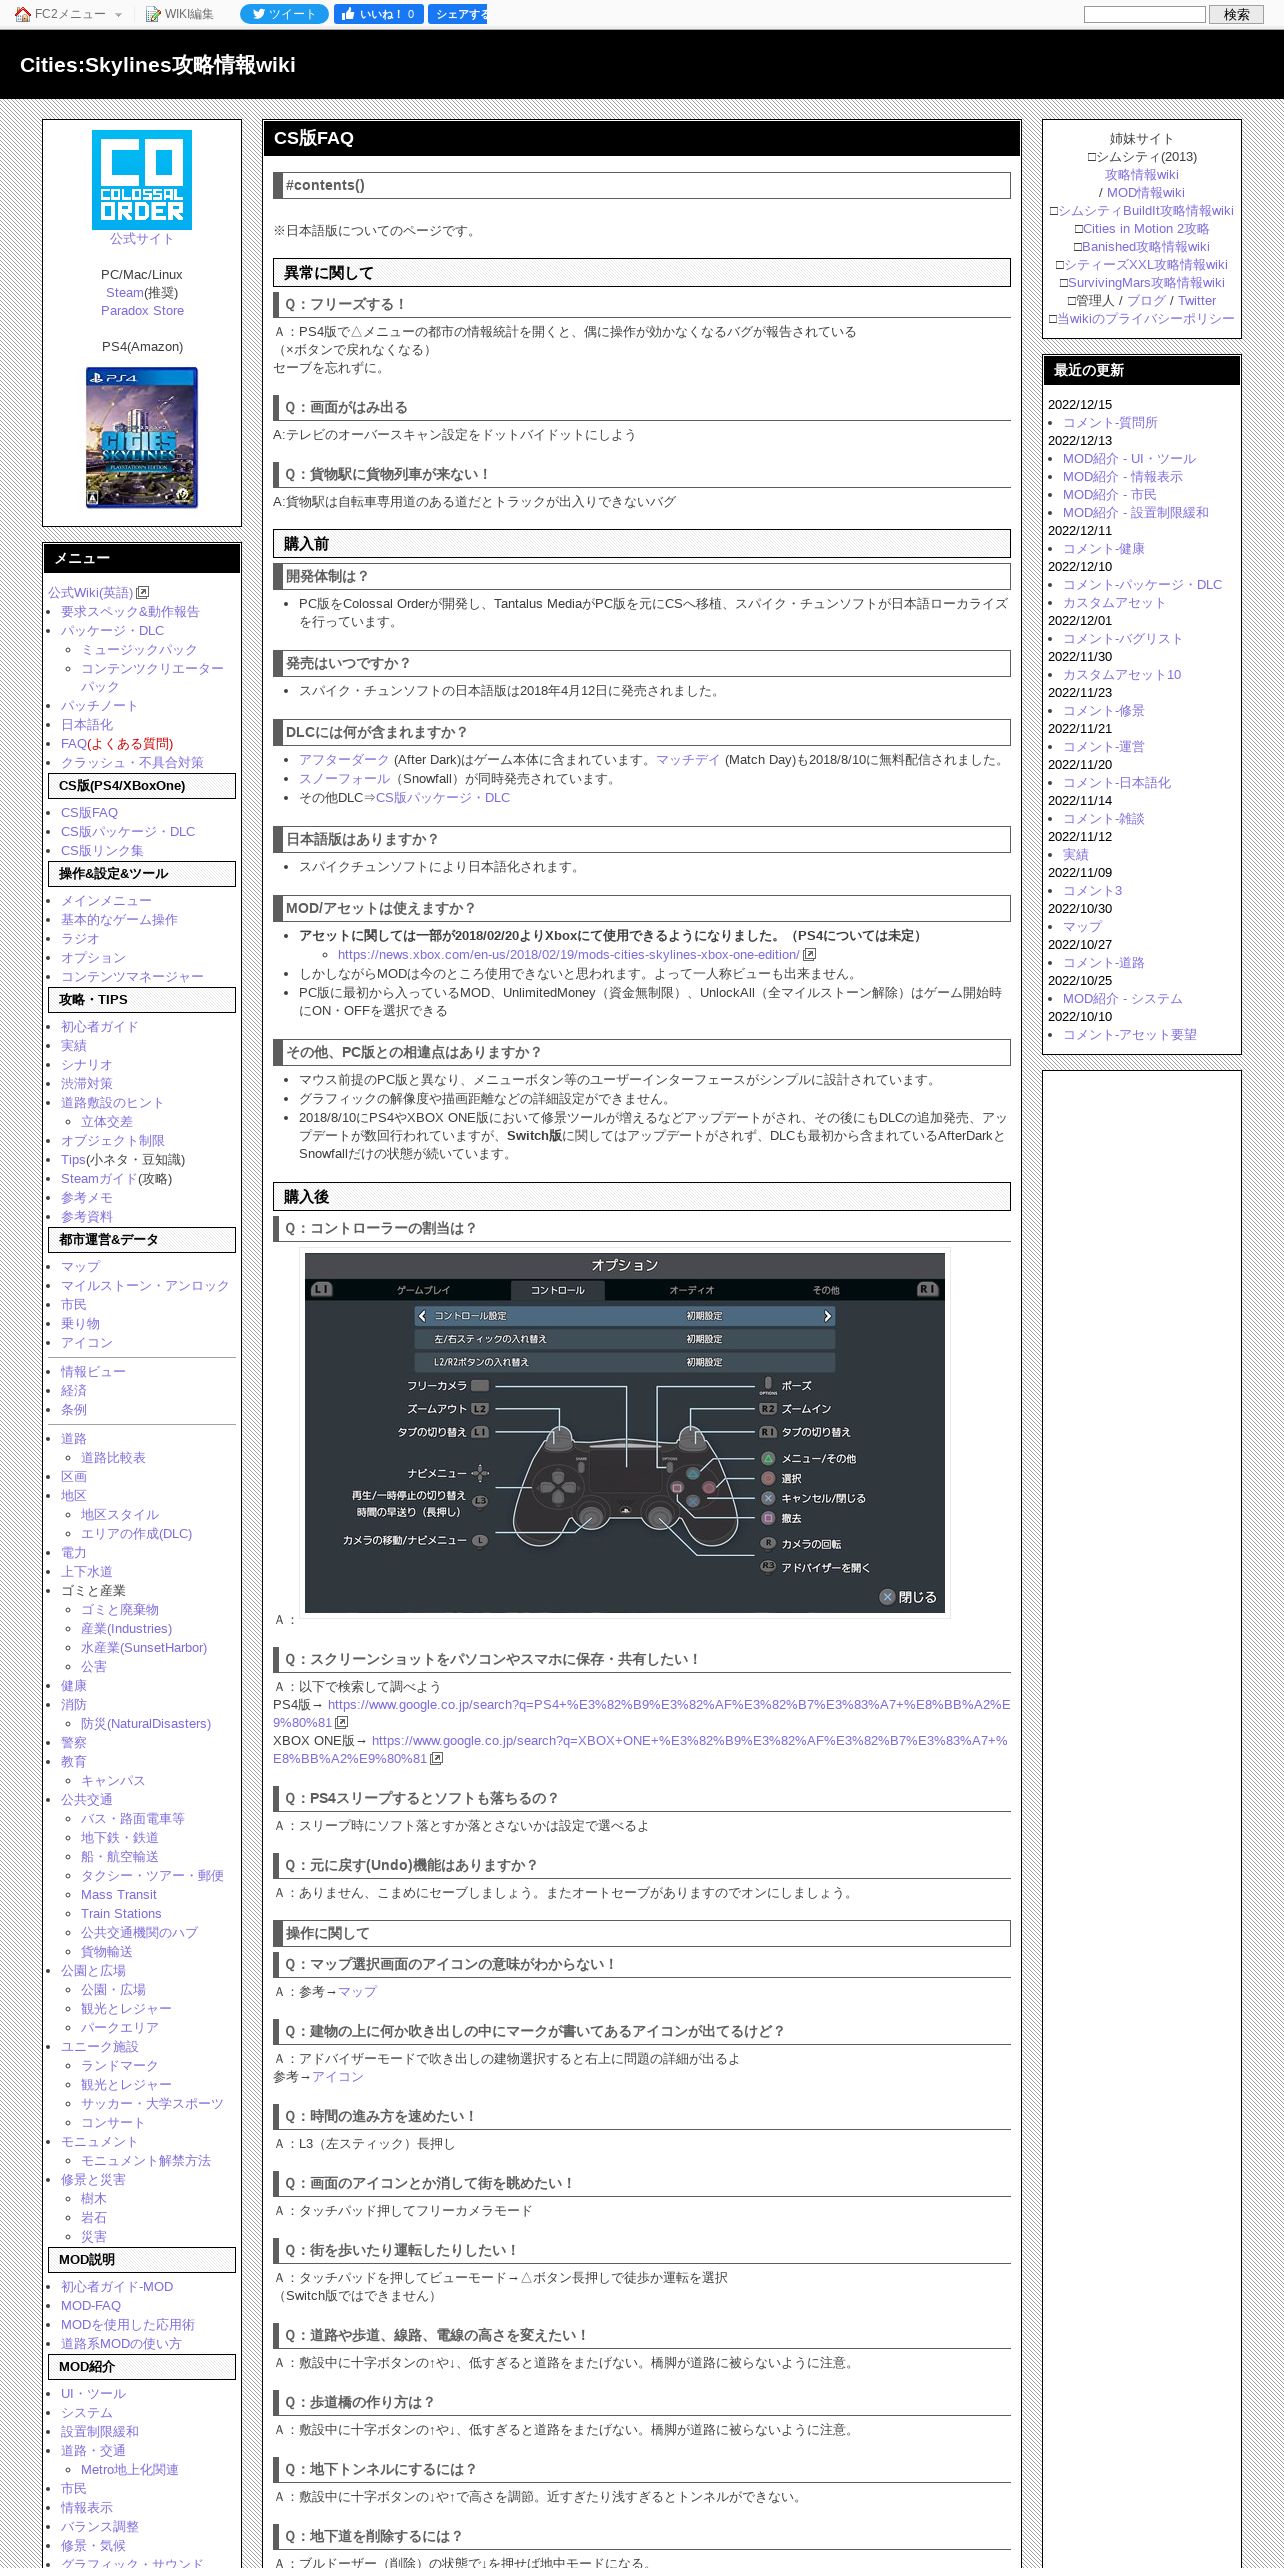The image size is (1284, 2568).
Task: Open シムシティBuildIt攻略情報wiki sister link
Action: coord(1145,210)
